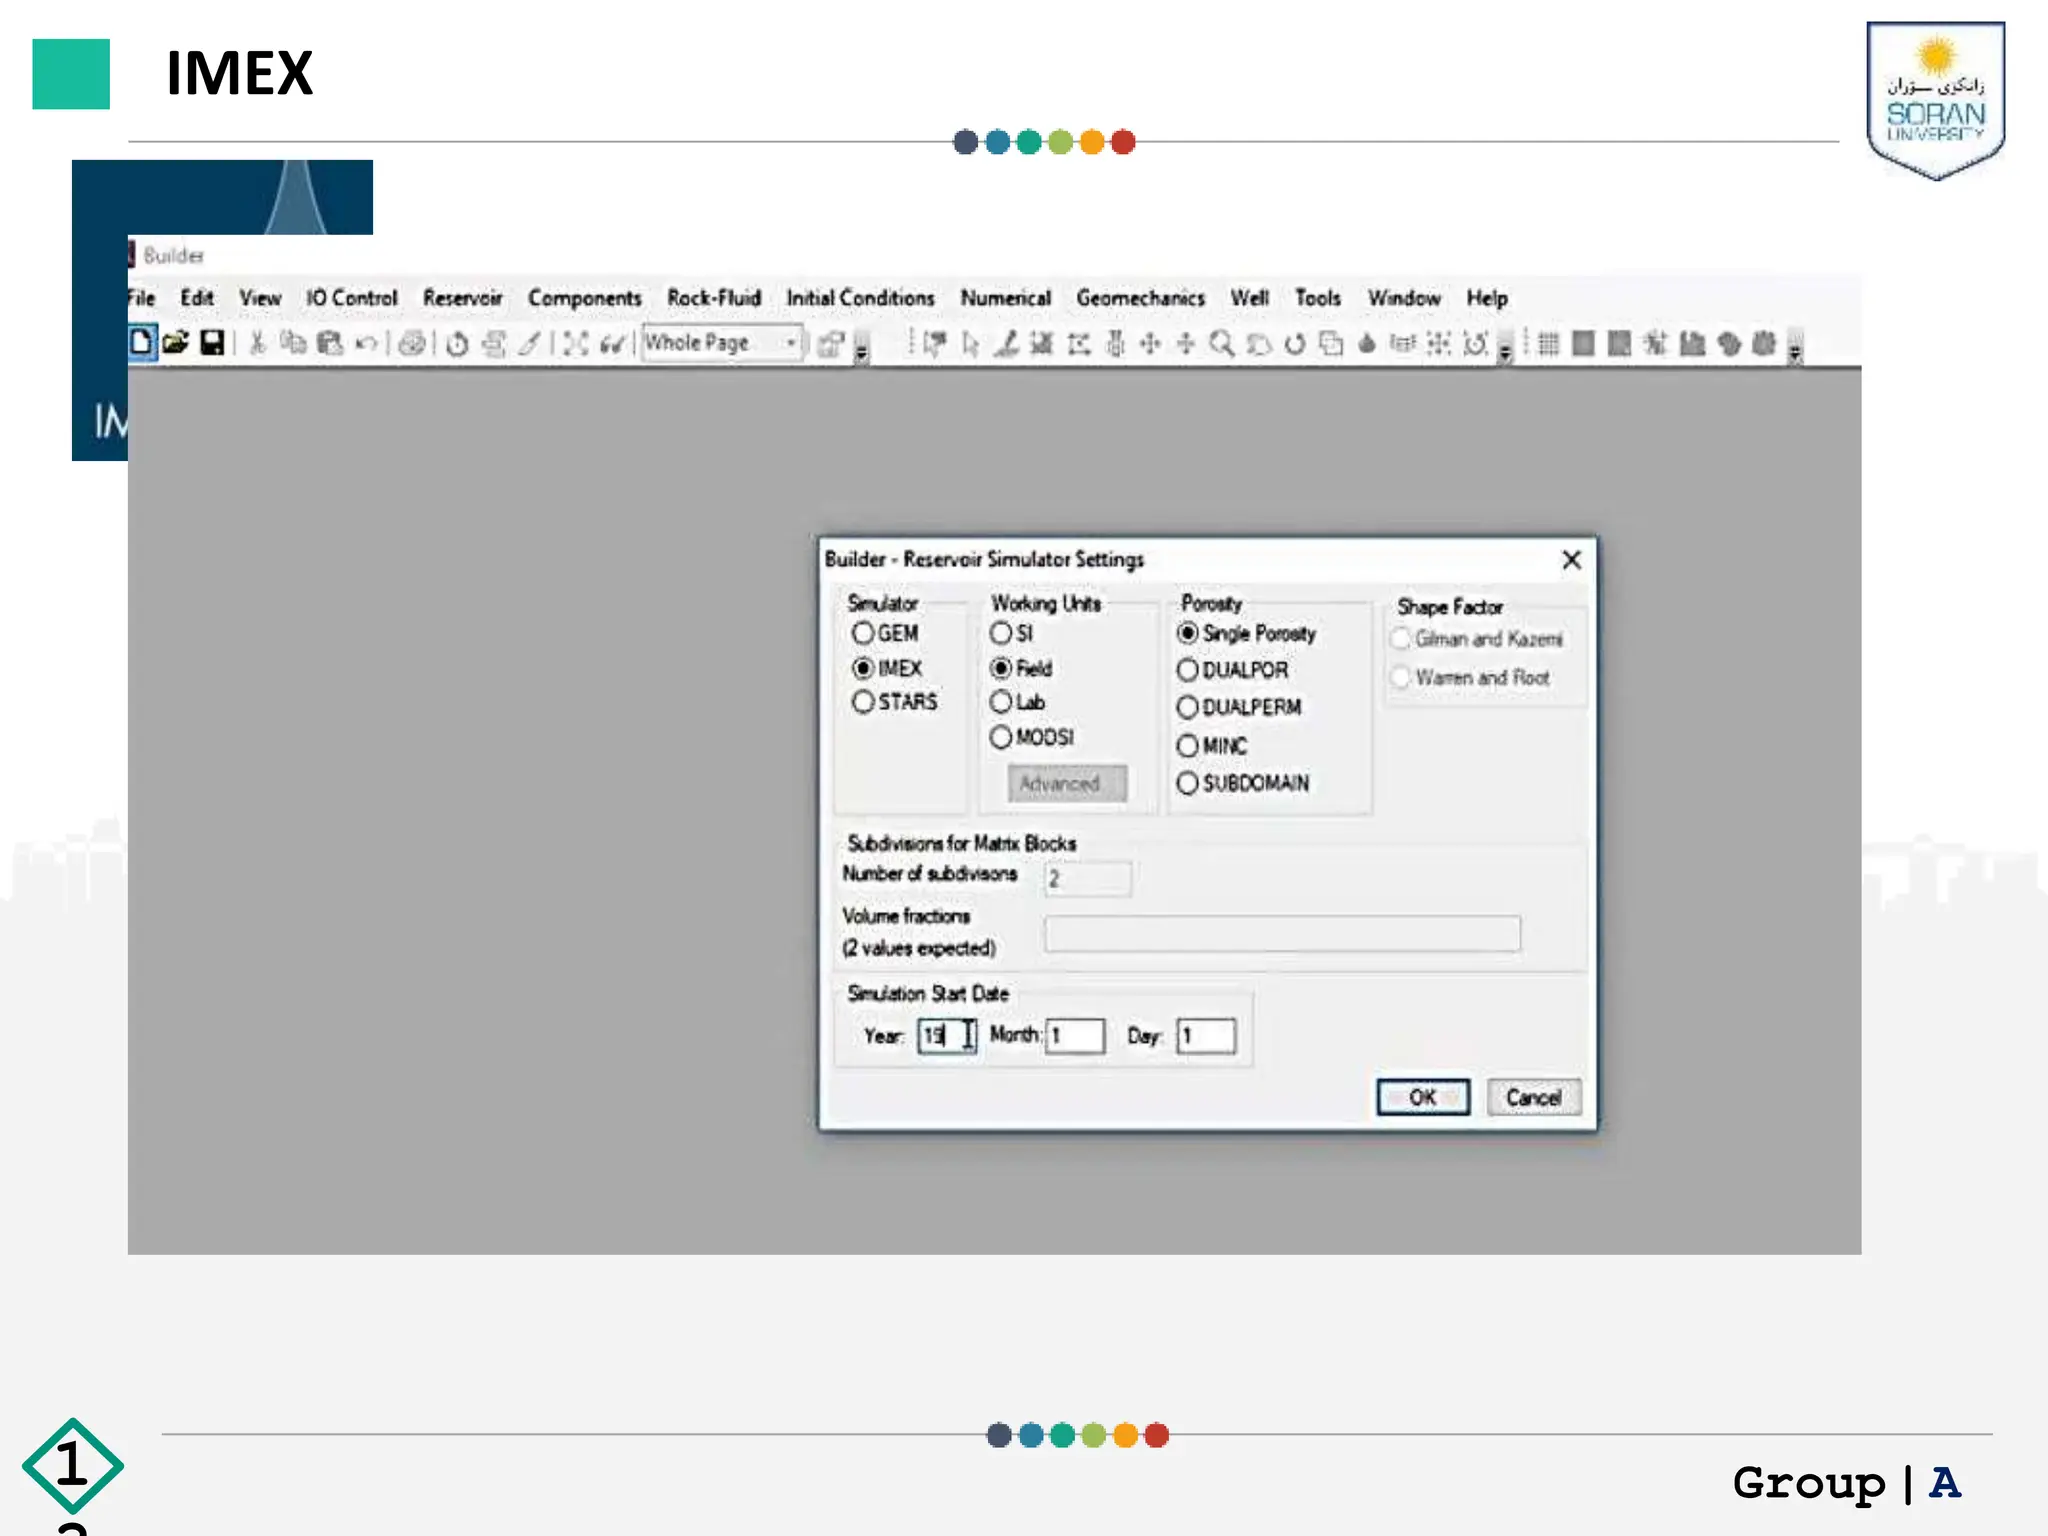Choose MODSI working units
2048x1536 pixels.
(1001, 737)
